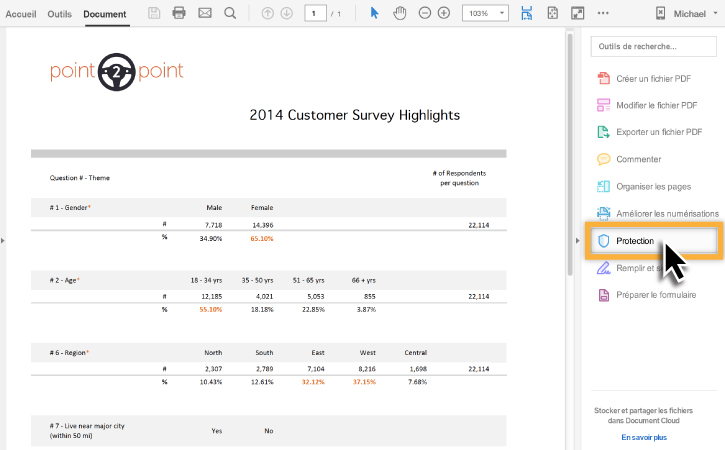
Task: Open the search magnifier tool
Action: pos(230,13)
